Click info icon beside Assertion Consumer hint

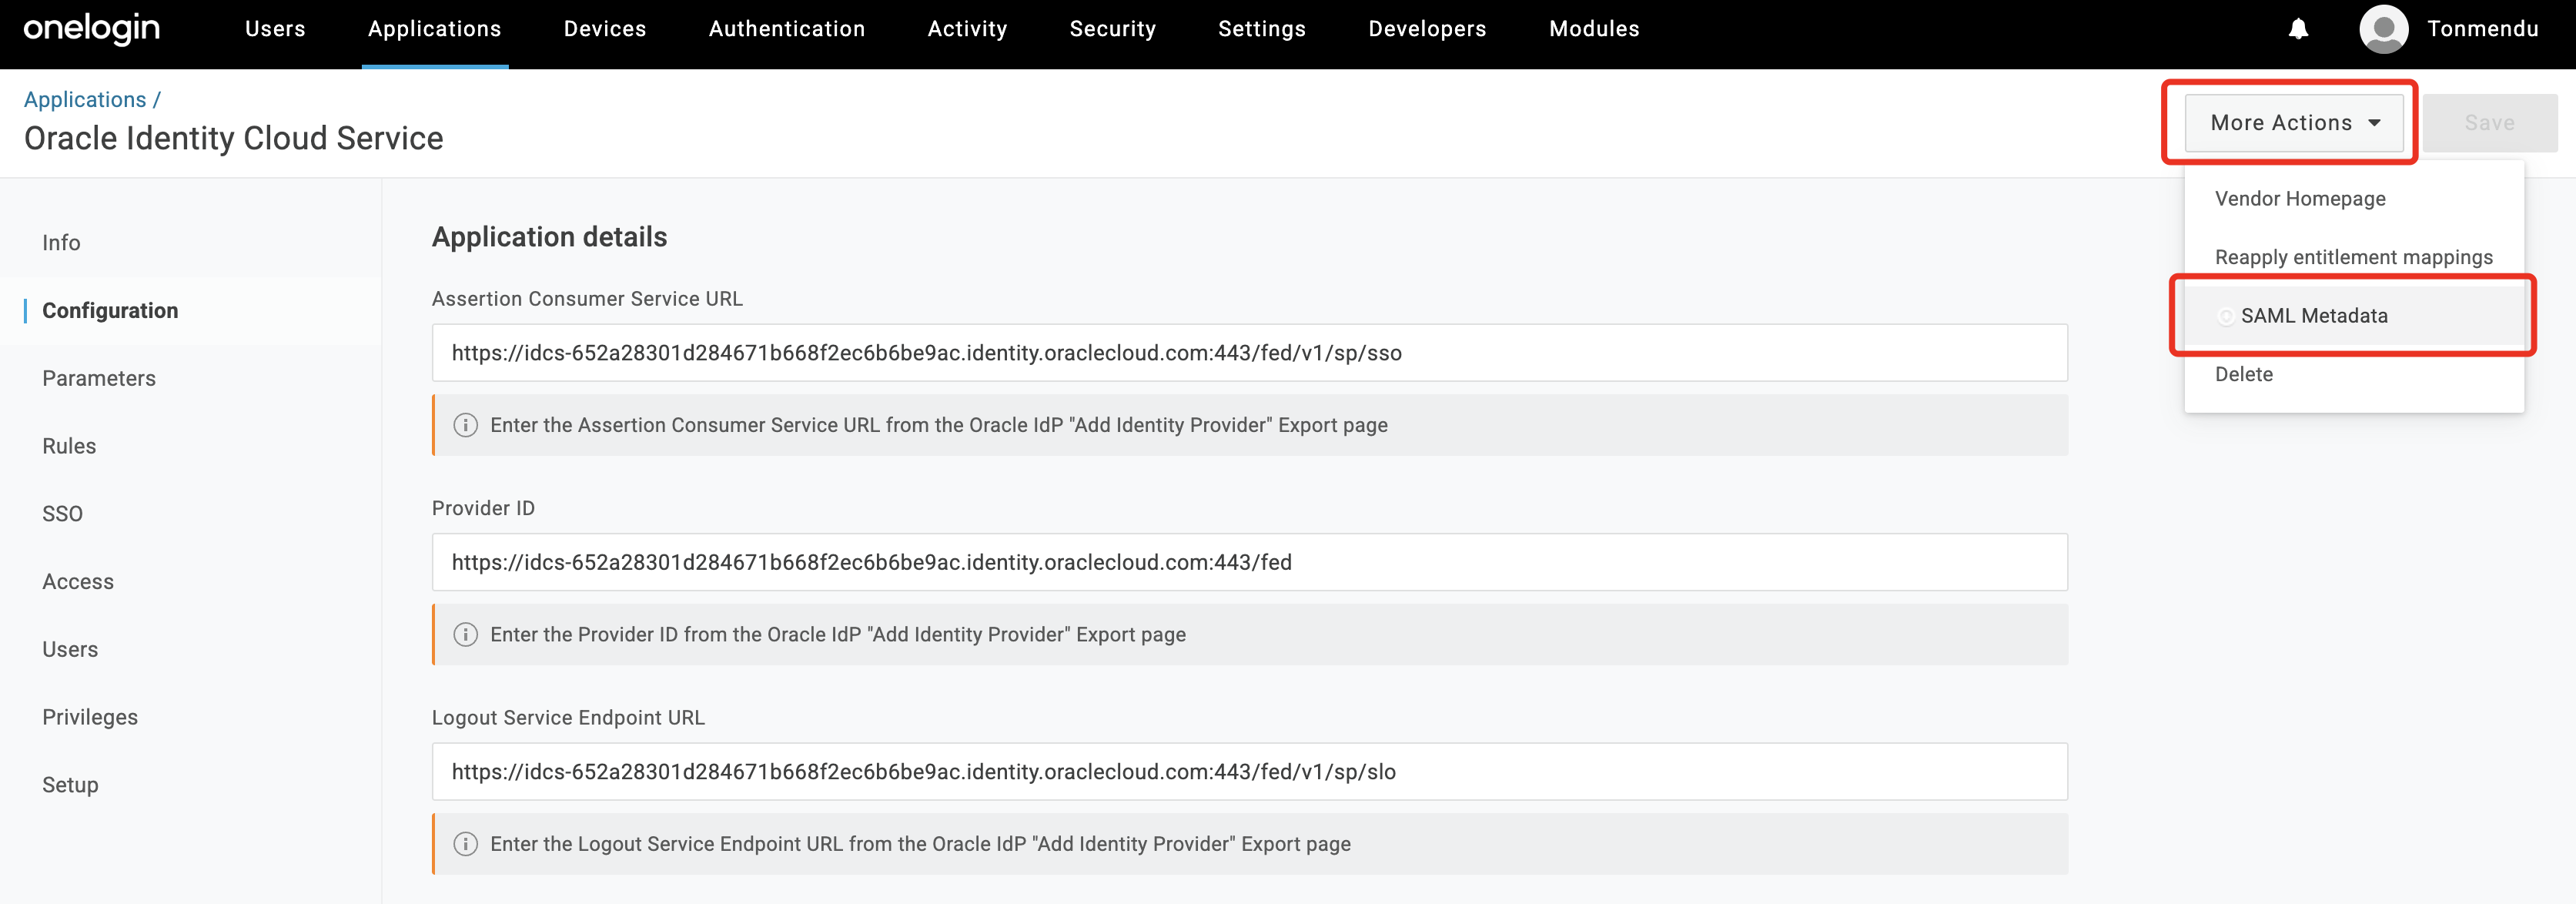[465, 425]
